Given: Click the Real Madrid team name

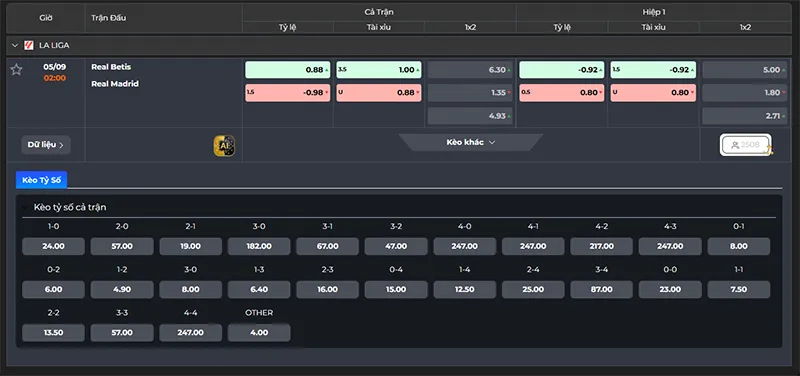Looking at the screenshot, I should click(115, 84).
